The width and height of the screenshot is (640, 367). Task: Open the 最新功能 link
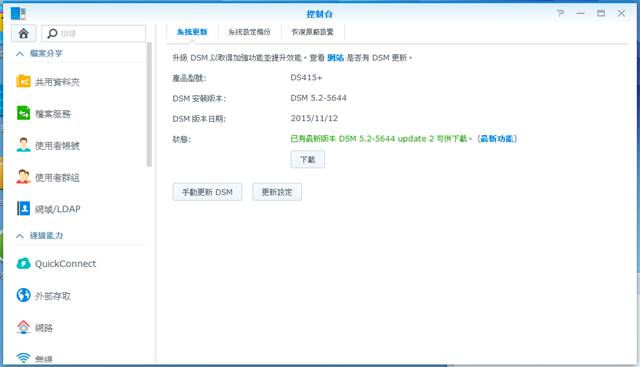pos(497,139)
